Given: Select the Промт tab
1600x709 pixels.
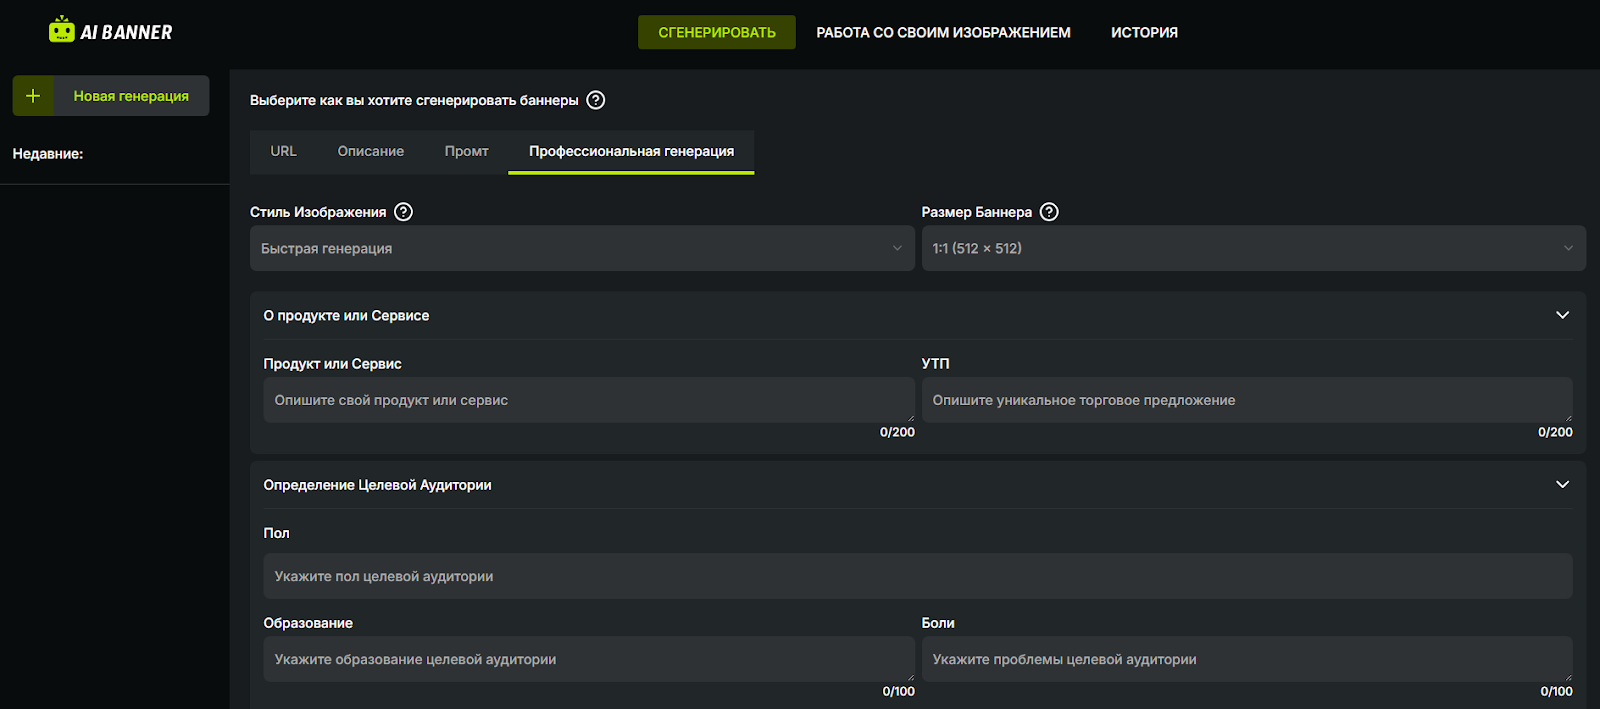Looking at the screenshot, I should [x=466, y=151].
